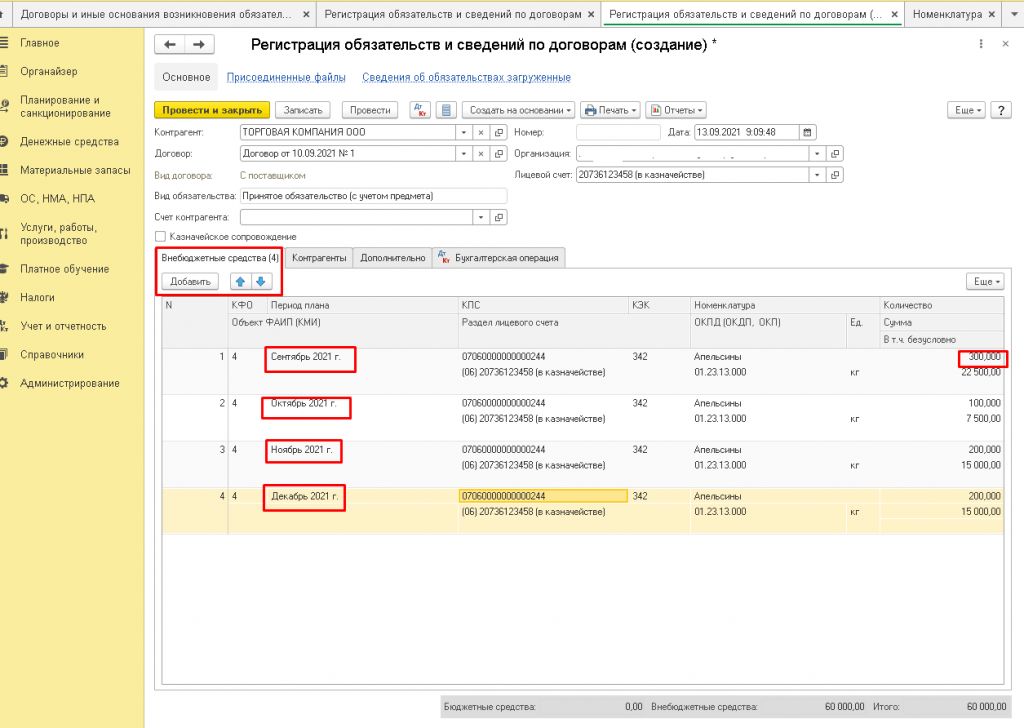Switch to the Контрагенты tab
Screen dimensions: 1024x728
pyautogui.click(x=320, y=258)
